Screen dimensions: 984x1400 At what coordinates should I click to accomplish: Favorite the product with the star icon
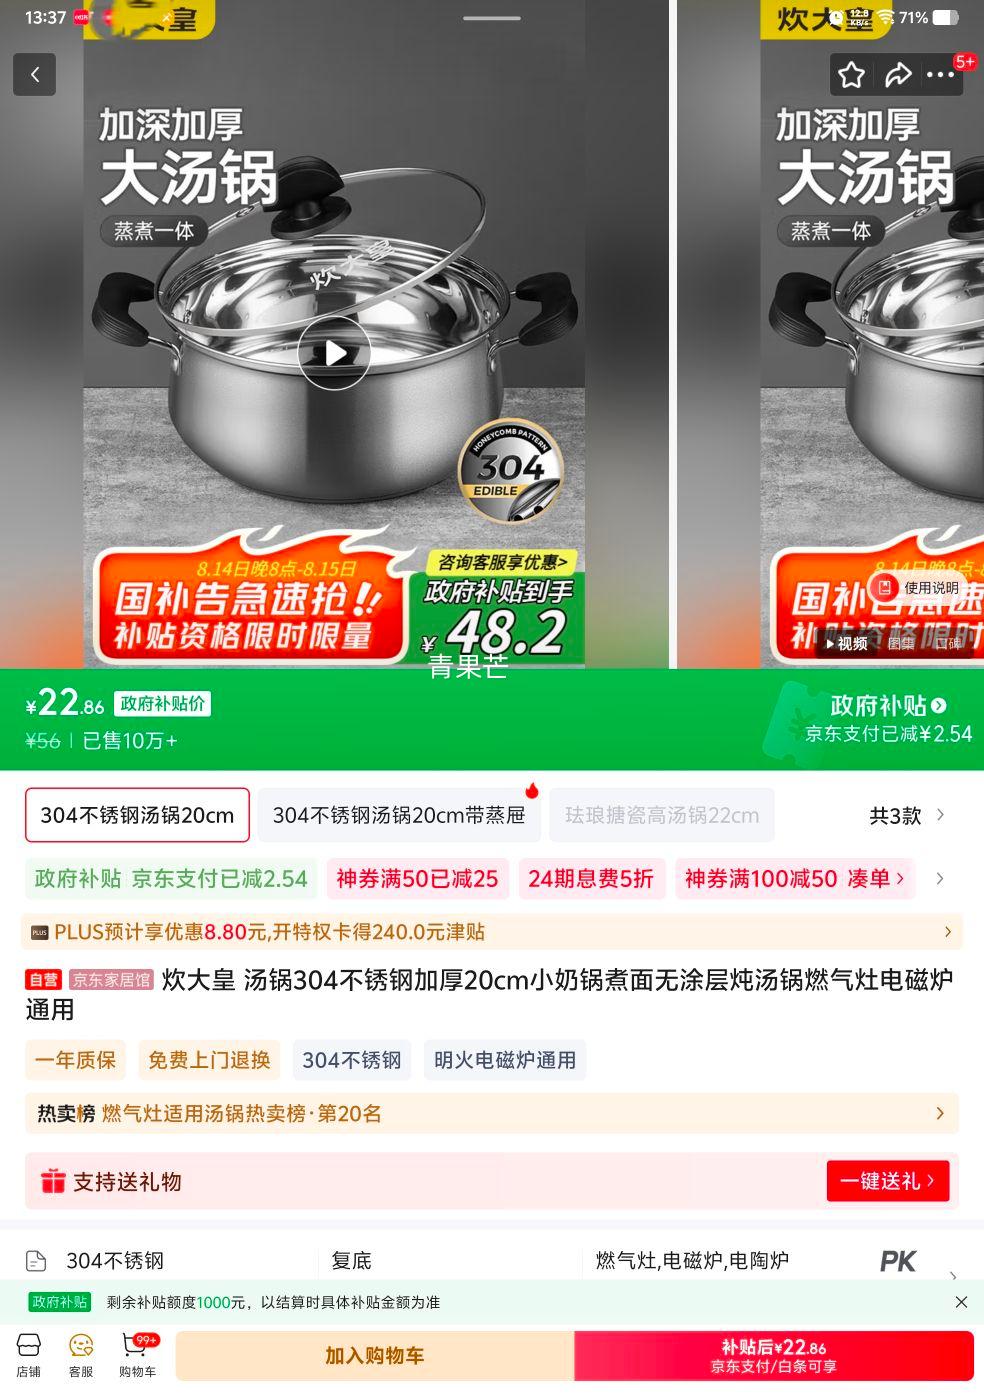(851, 74)
